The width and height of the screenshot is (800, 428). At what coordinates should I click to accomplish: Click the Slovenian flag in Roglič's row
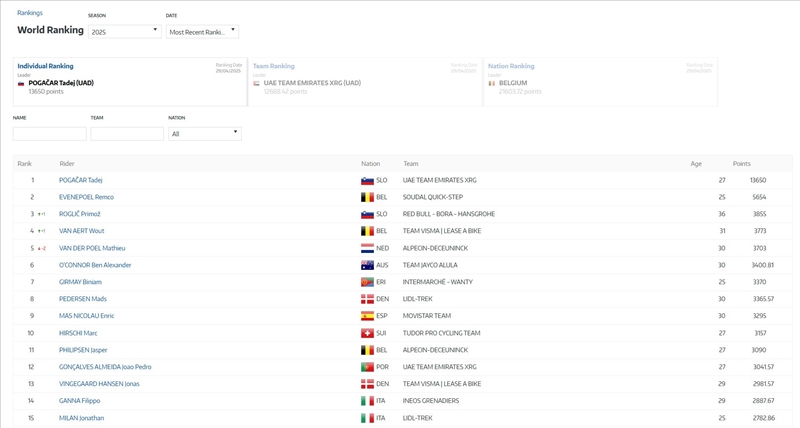pyautogui.click(x=367, y=214)
